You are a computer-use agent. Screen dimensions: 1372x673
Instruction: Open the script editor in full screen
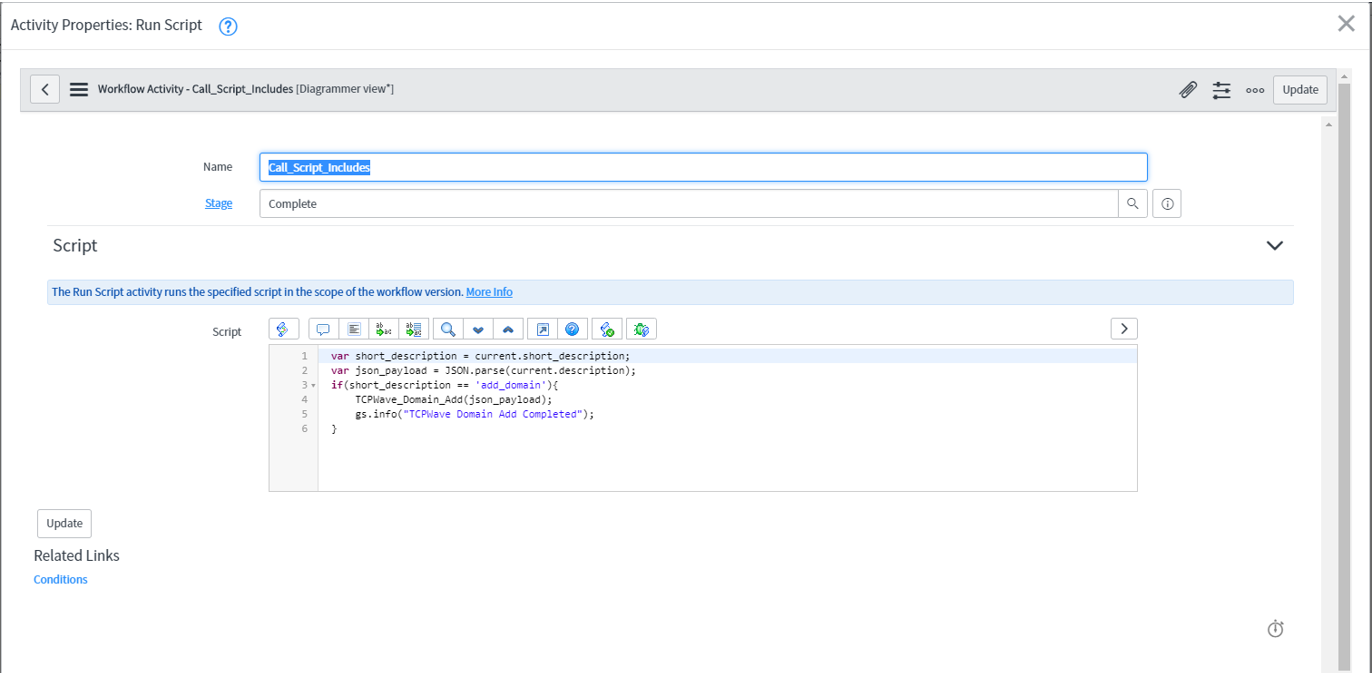(542, 328)
